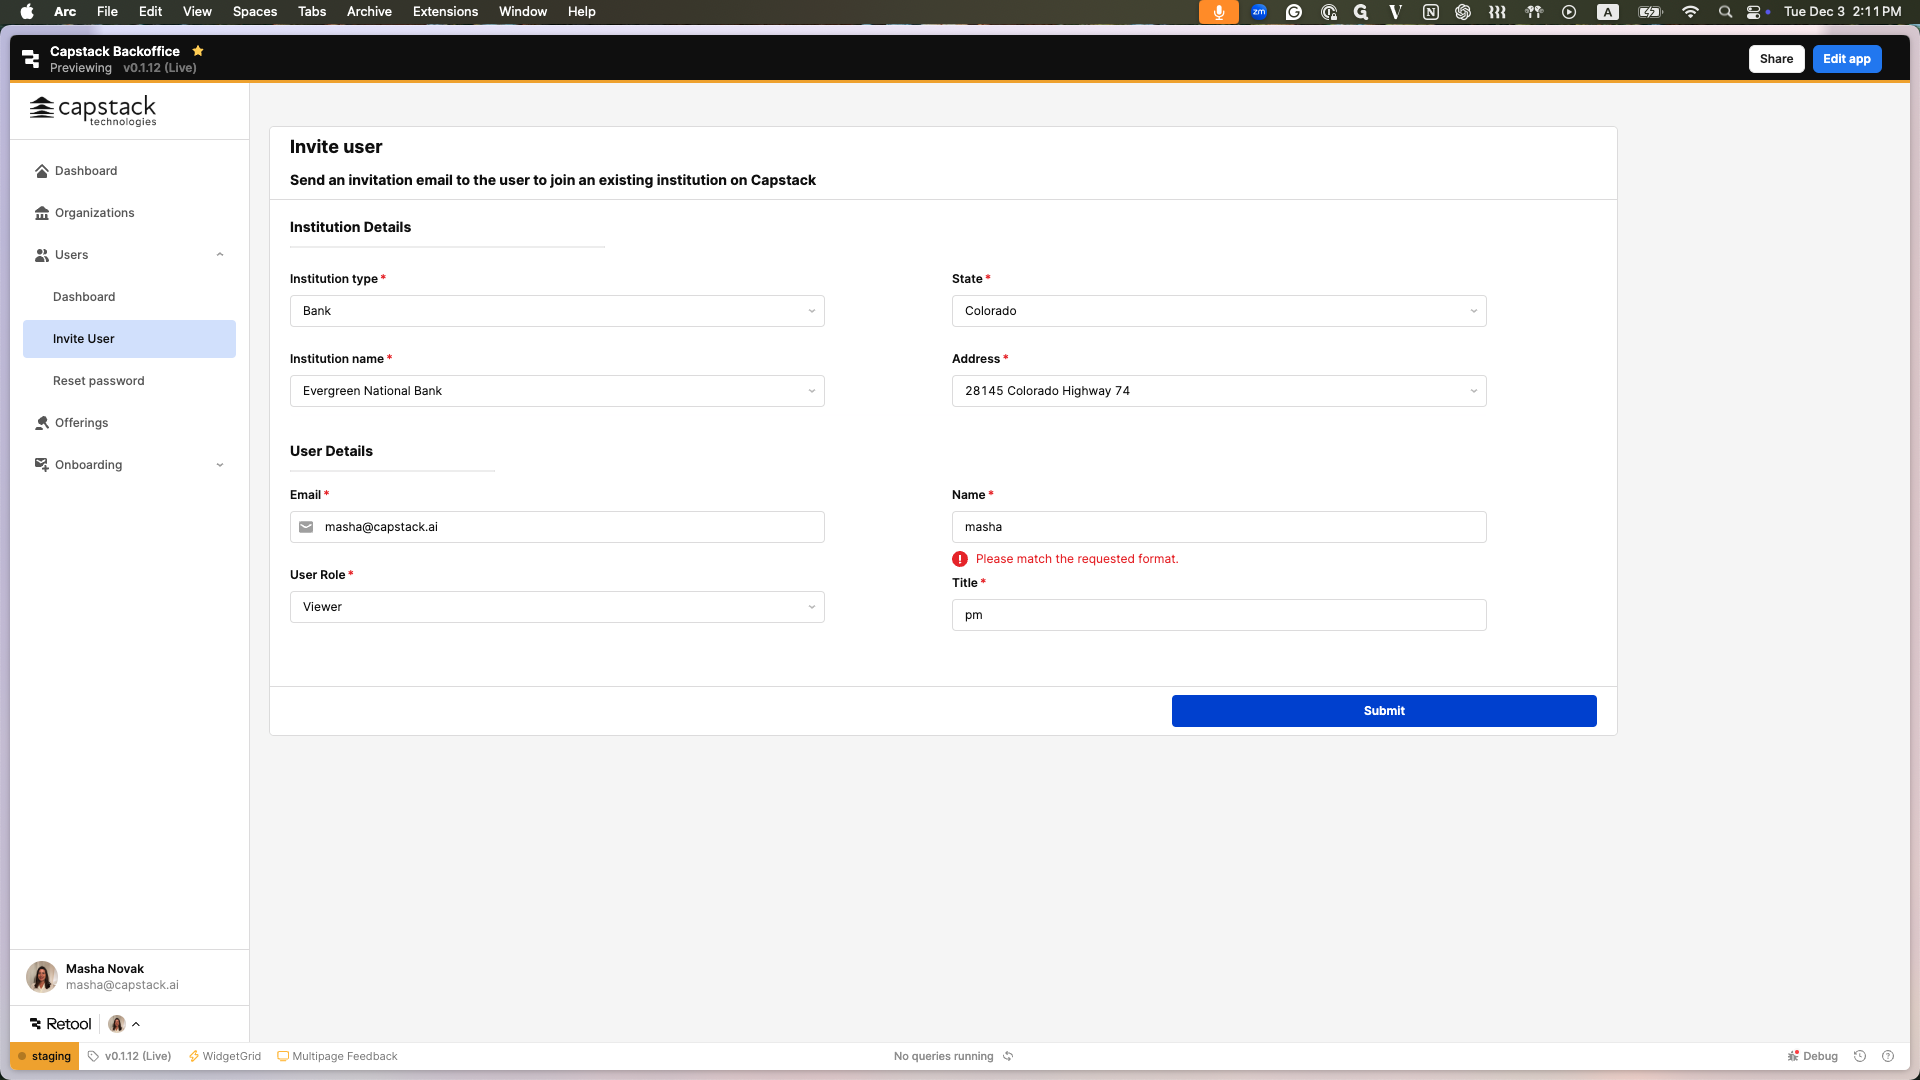Click the Retool logo icon in header
Image resolution: width=1920 pixels, height=1080 pixels.
(30, 59)
